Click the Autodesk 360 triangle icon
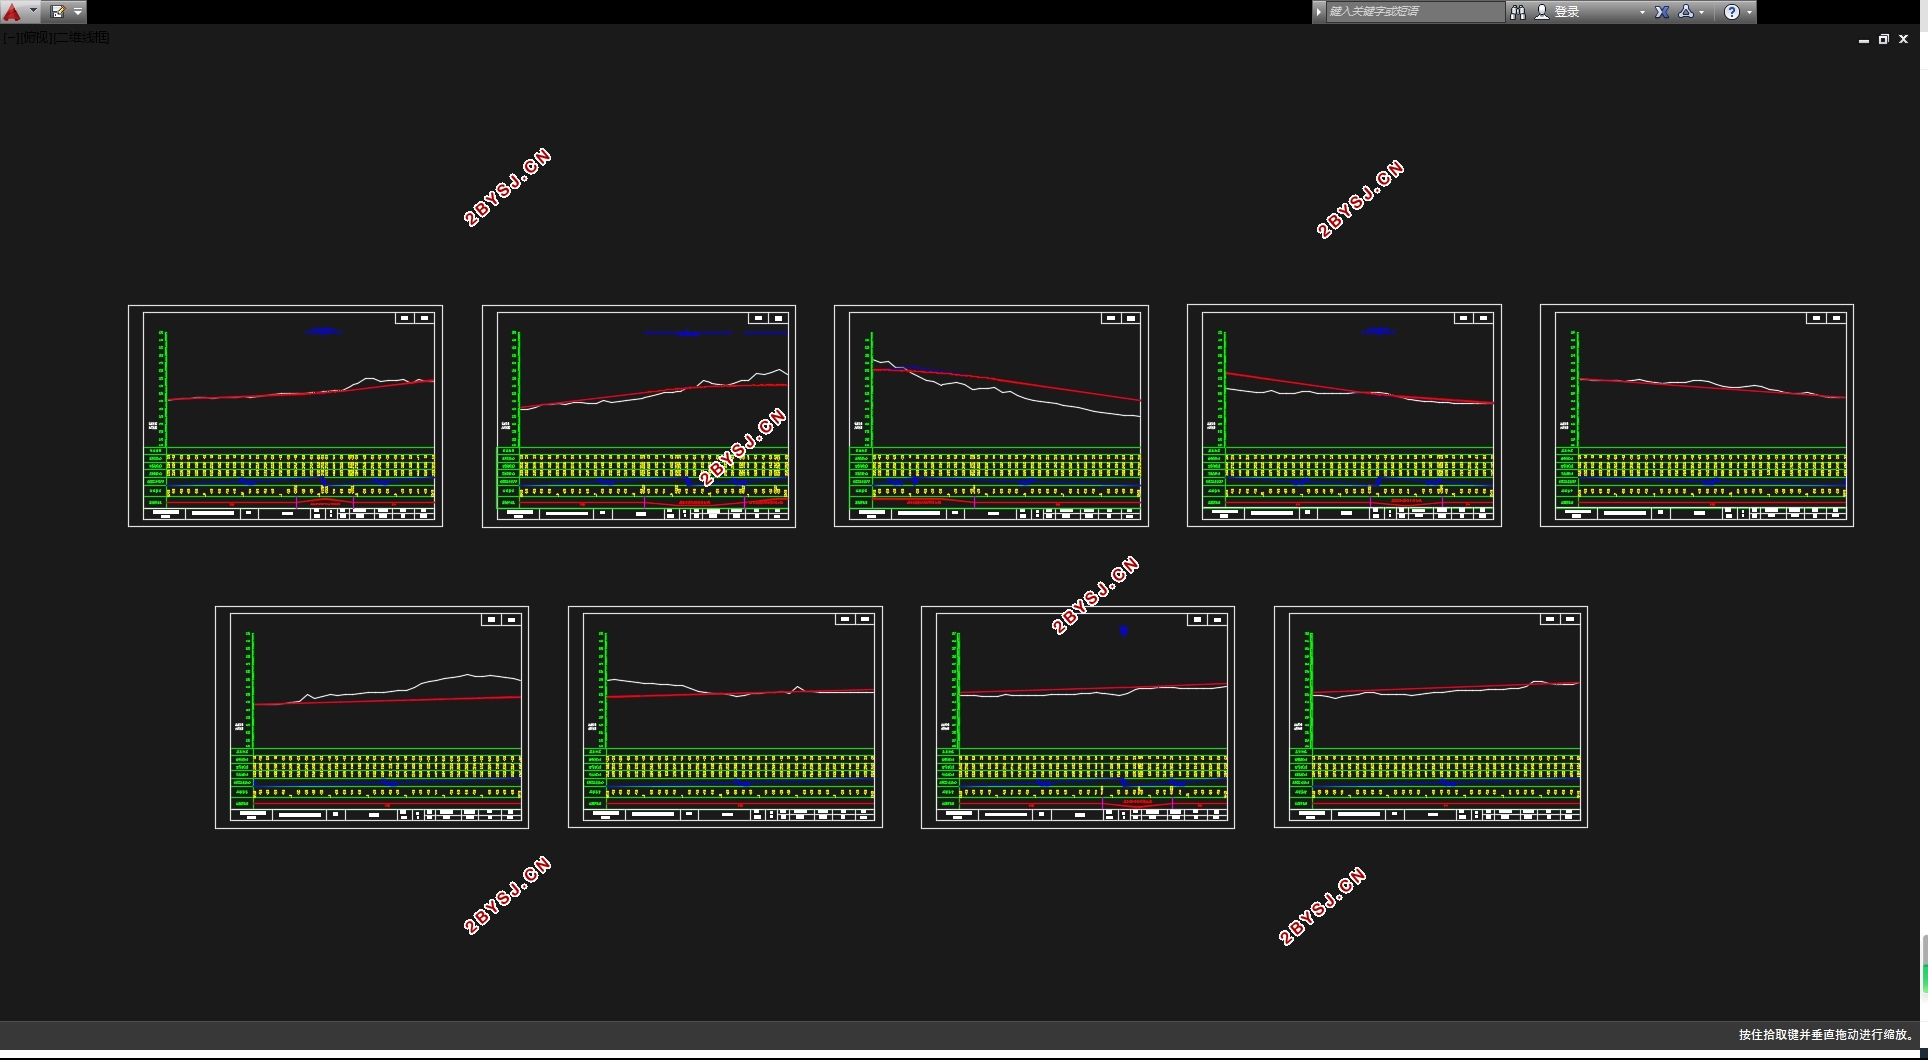This screenshot has height=1060, width=1928. point(1686,12)
